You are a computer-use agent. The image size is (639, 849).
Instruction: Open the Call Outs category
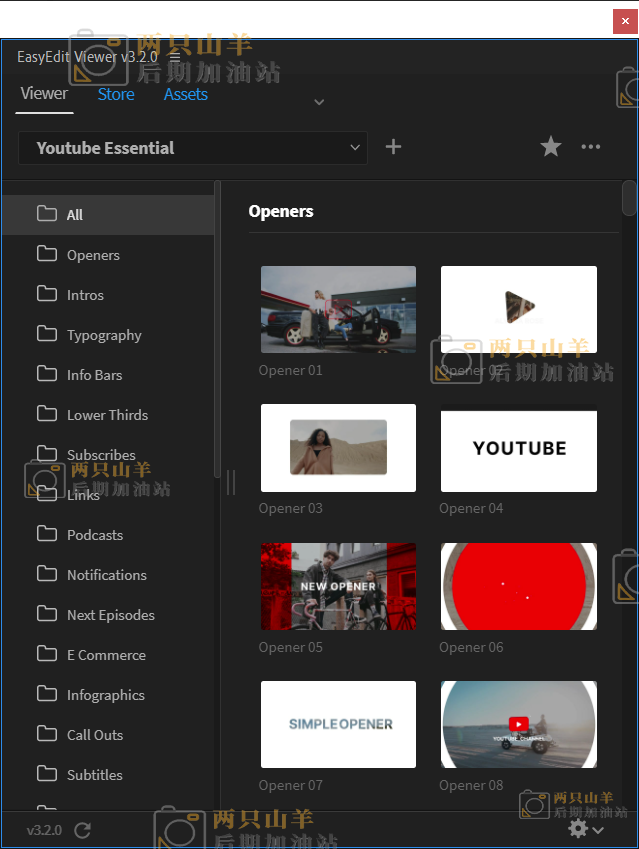[95, 735]
